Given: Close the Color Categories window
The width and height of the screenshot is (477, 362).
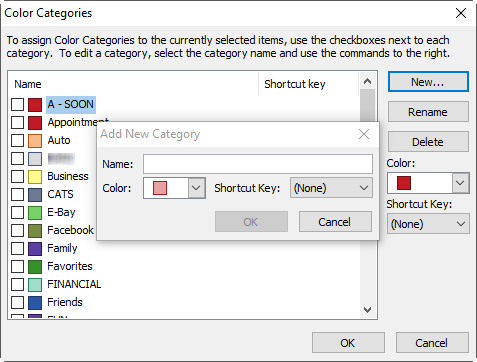Looking at the screenshot, I should [461, 13].
